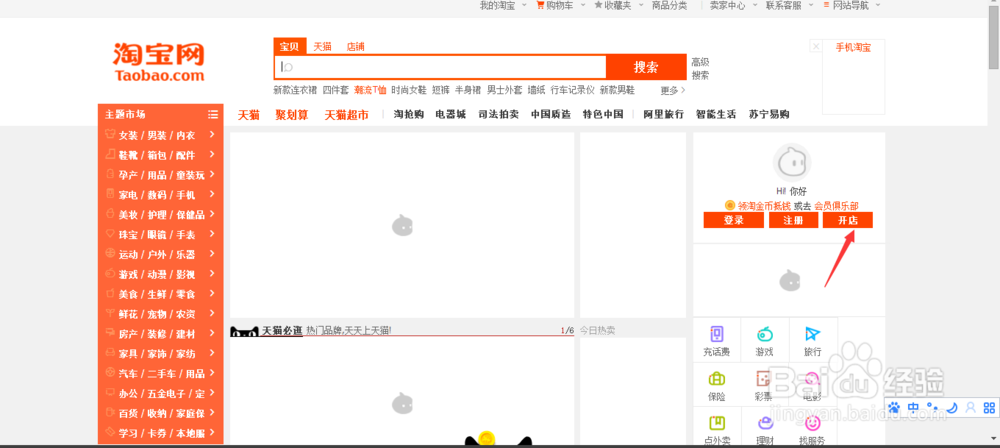Click the icon beside 家电 / 数码 / 手机

[x=110, y=194]
